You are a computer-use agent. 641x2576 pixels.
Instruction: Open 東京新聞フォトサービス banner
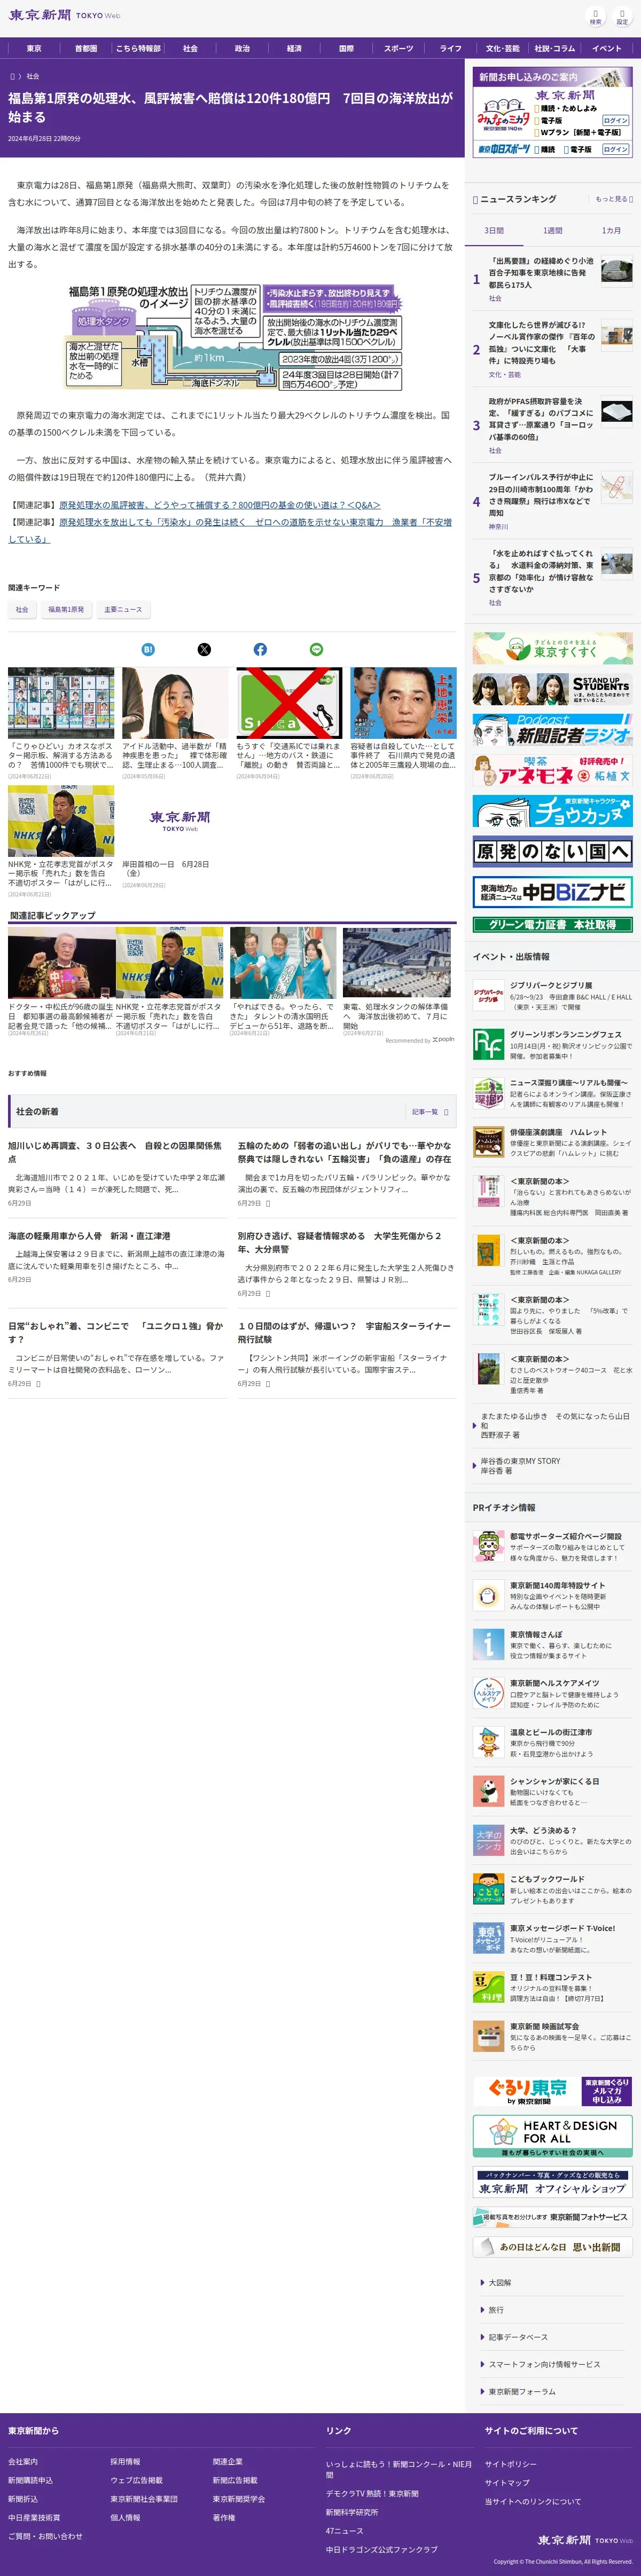[x=552, y=2217]
